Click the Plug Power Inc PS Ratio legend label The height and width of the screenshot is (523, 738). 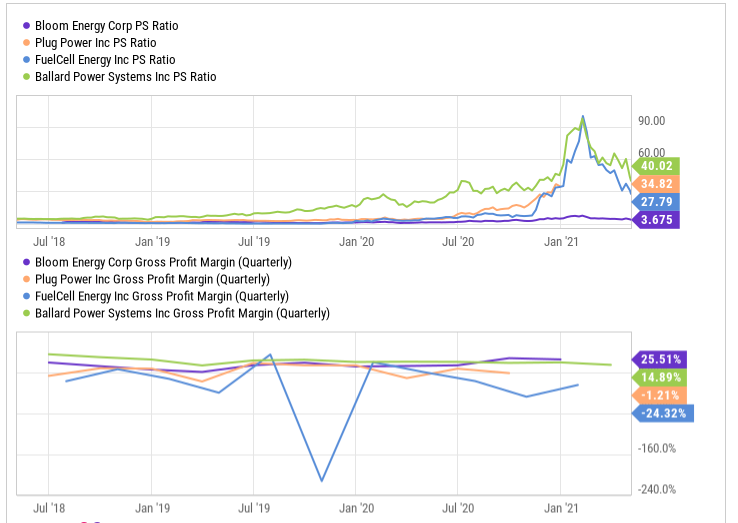tap(96, 42)
